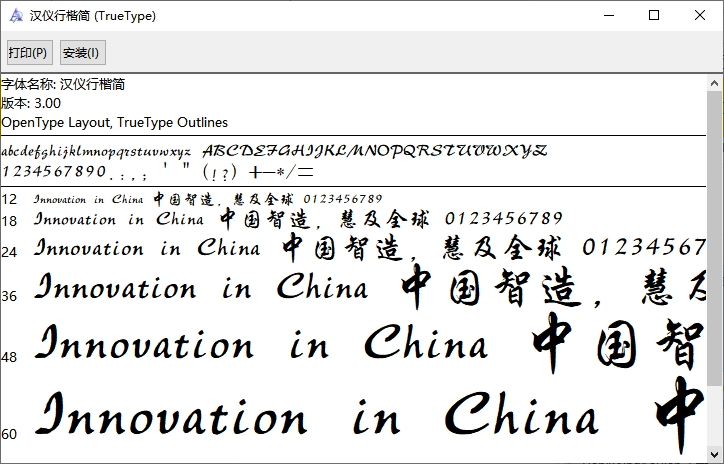The image size is (724, 464).
Task: Click the font name line 字体名称: 汉仪行楷简
Action: (x=63, y=84)
